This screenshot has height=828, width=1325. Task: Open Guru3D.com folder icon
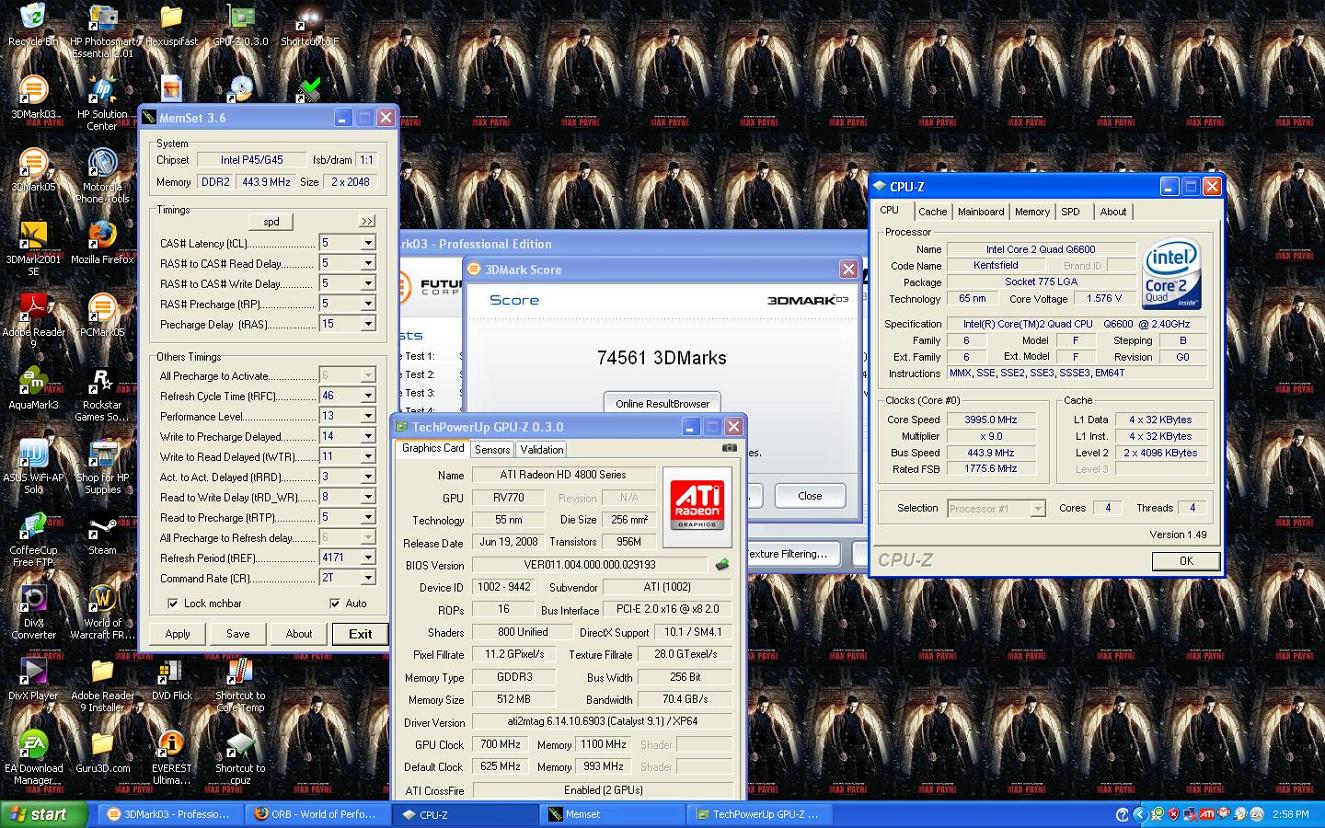[102, 753]
